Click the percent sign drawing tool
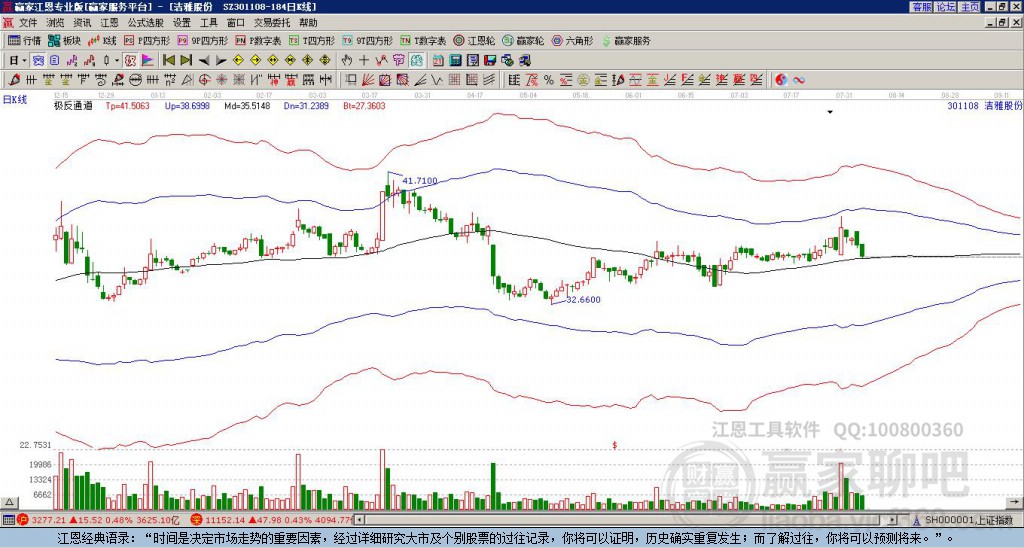1024x548 pixels. coord(549,80)
